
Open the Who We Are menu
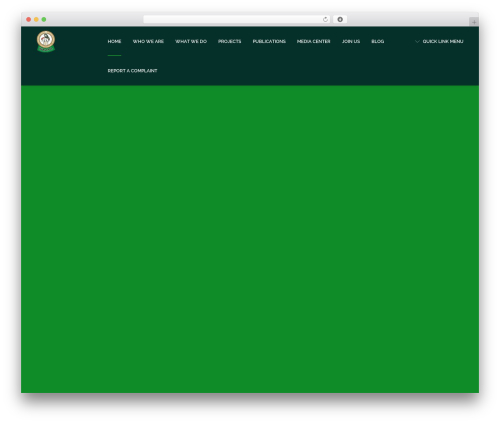coord(148,41)
